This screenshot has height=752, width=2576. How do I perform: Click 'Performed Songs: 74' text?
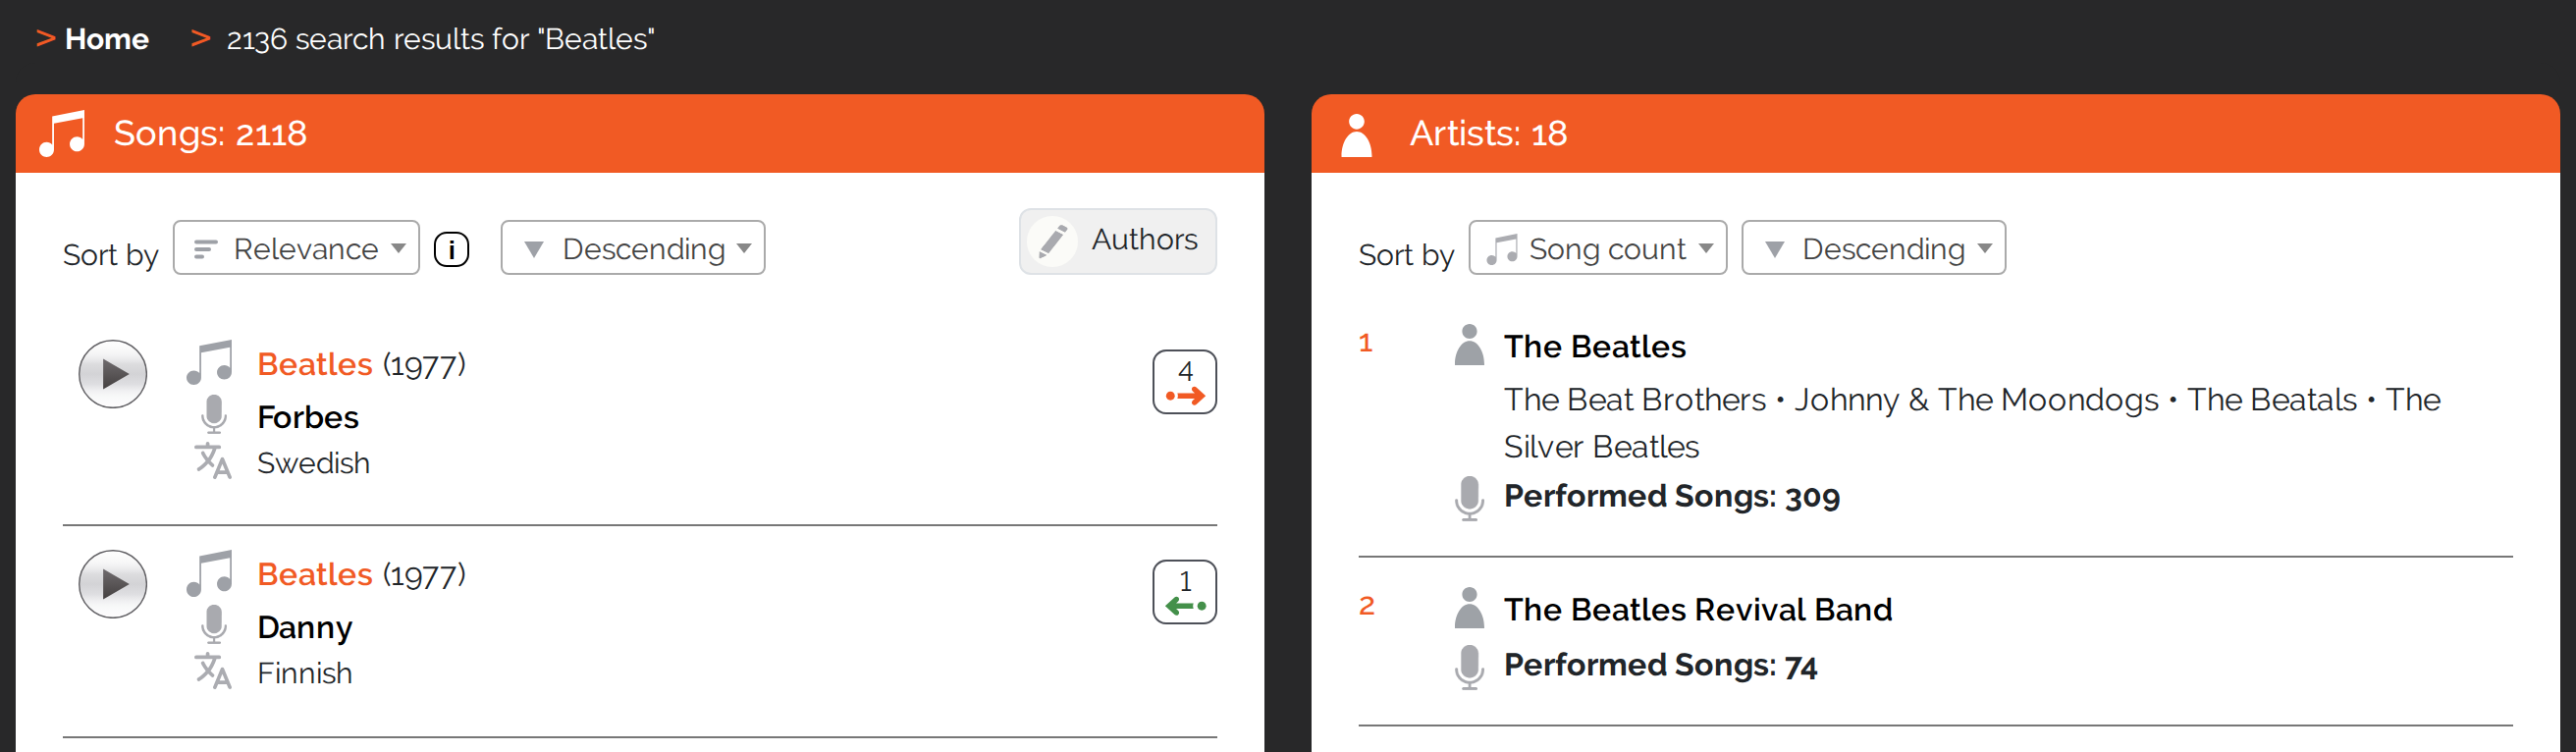click(x=1660, y=665)
